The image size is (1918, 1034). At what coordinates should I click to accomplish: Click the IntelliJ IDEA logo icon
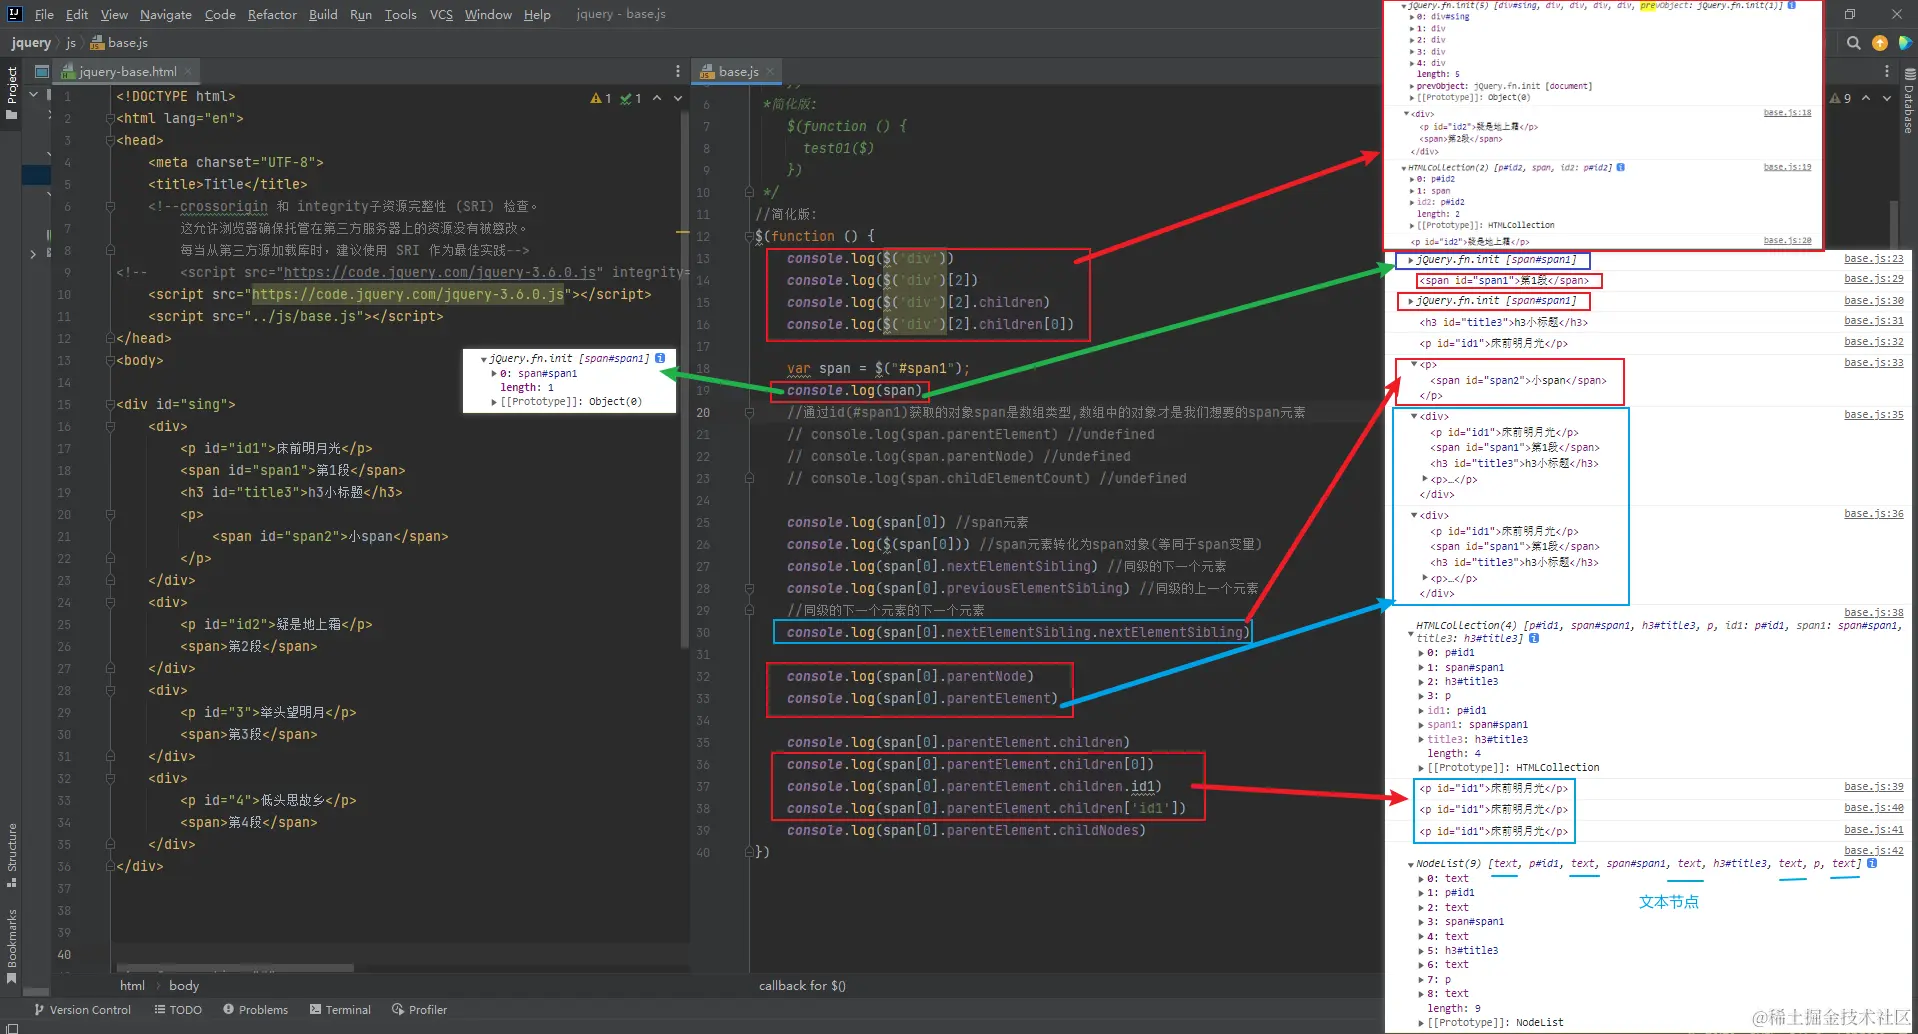[14, 14]
